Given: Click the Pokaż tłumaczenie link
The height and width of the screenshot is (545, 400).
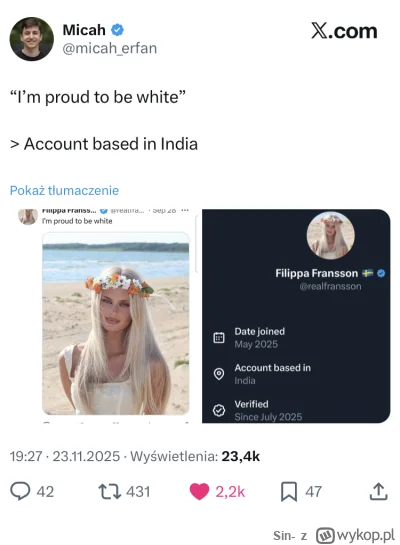Looking at the screenshot, I should [x=64, y=190].
